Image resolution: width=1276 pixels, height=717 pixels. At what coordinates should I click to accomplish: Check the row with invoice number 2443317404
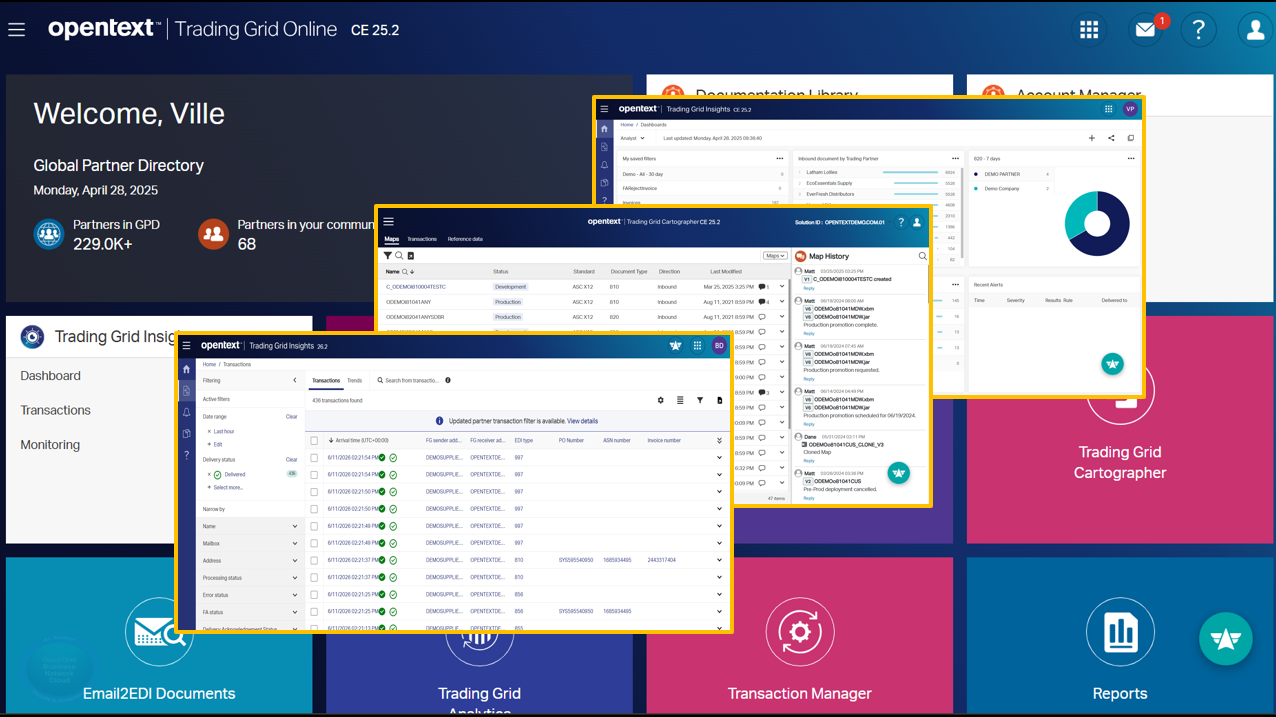314,560
